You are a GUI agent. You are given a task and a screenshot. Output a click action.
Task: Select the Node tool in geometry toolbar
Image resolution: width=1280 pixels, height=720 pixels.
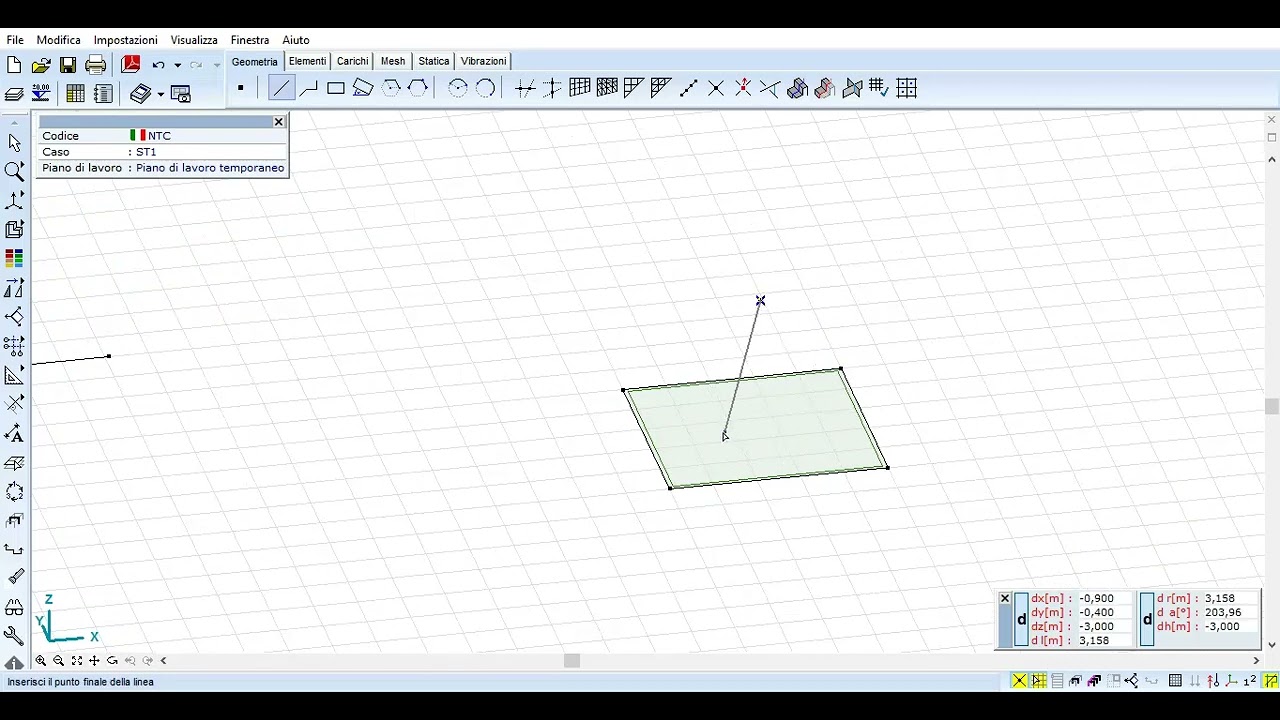pos(241,89)
